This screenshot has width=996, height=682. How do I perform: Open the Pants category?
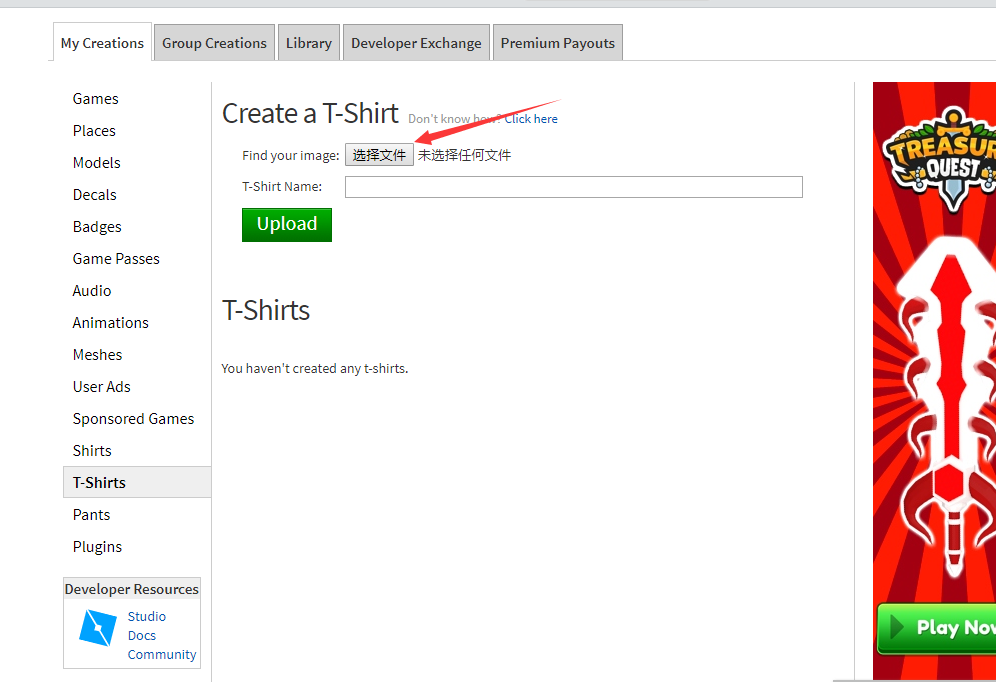[91, 515]
